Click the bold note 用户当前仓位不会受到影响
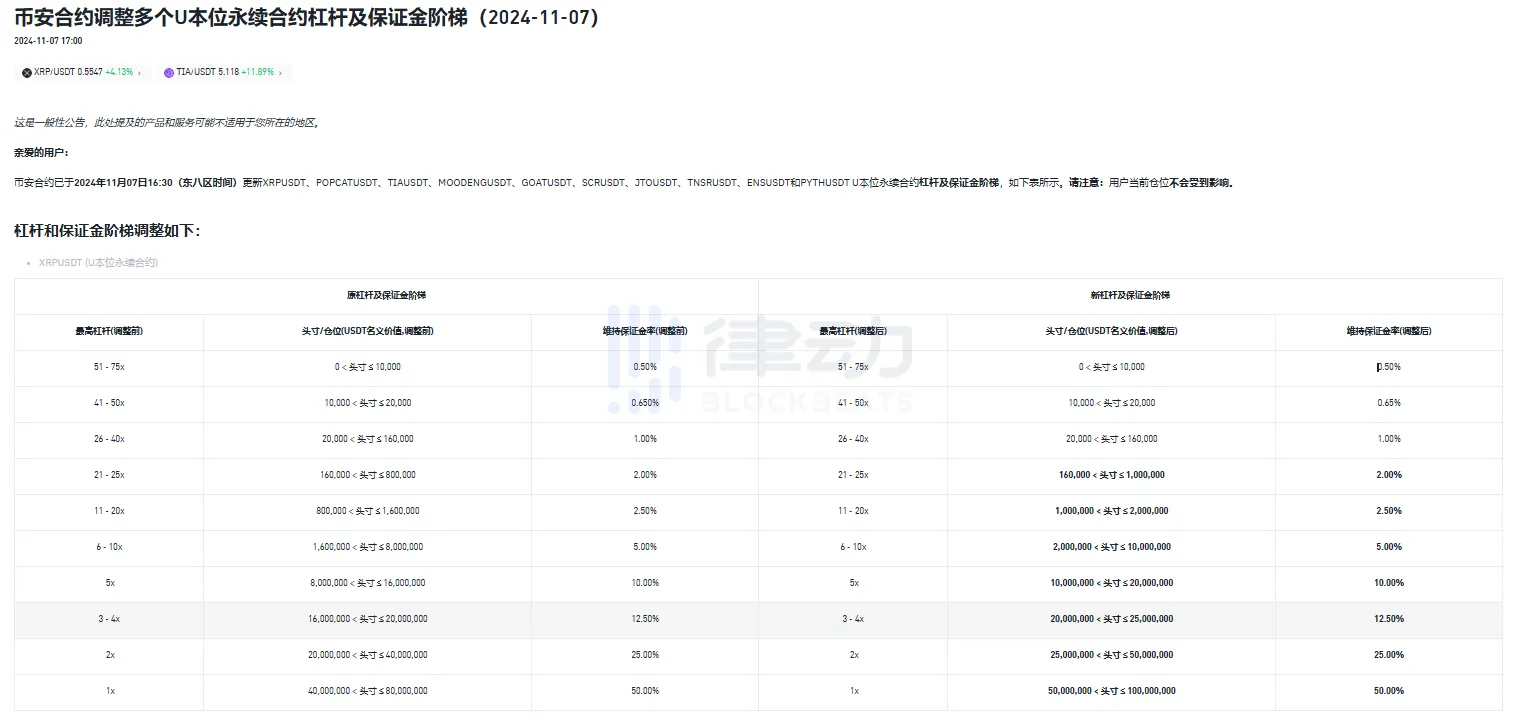This screenshot has width=1521, height=720. pyautogui.click(x=1172, y=183)
